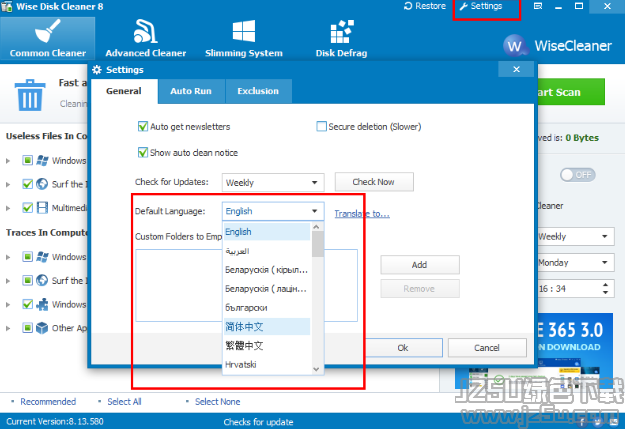Open the Weekly schedule dropdown in main window
625x429 pixels.
pos(575,236)
